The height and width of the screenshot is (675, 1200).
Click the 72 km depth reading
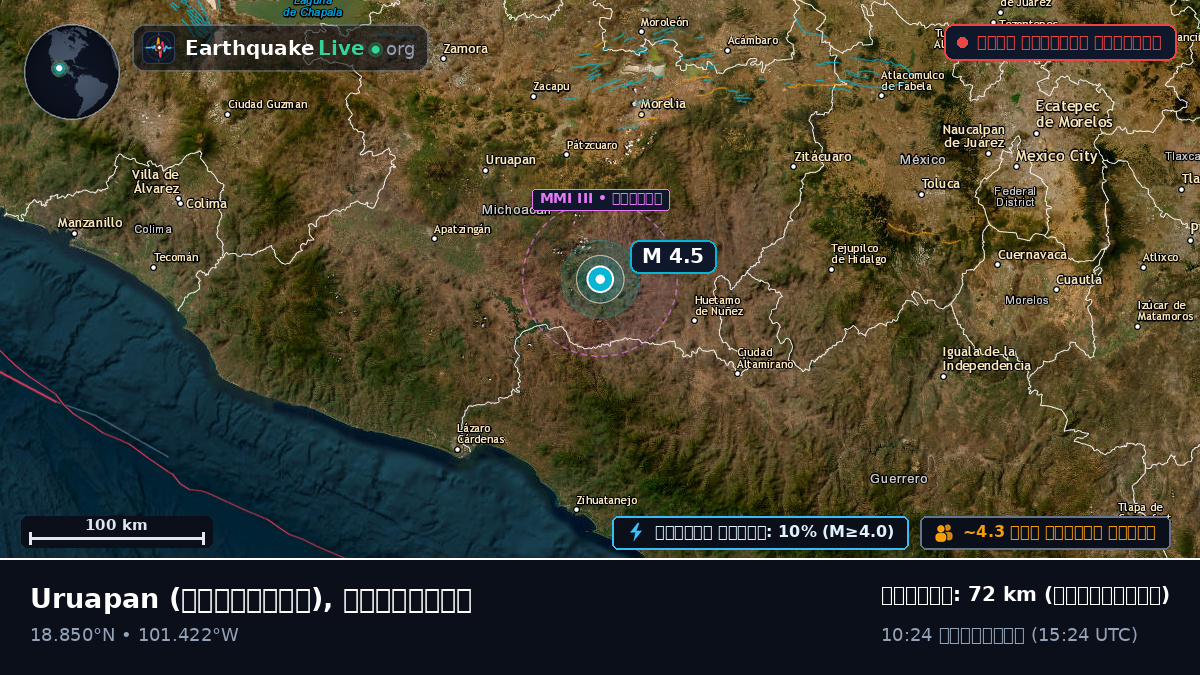coord(1025,595)
